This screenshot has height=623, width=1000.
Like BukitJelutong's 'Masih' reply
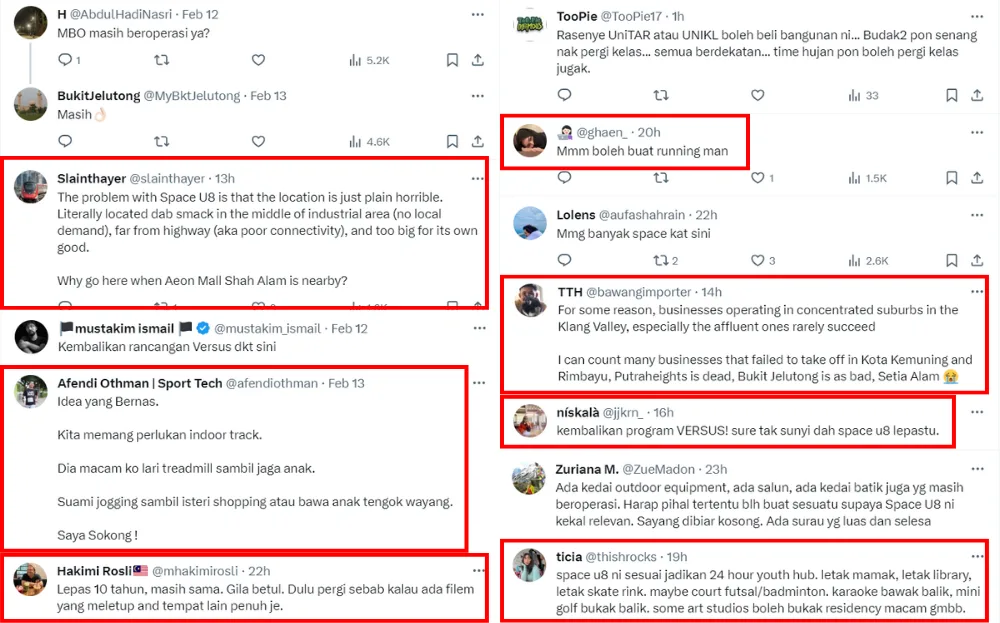pyautogui.click(x=258, y=142)
